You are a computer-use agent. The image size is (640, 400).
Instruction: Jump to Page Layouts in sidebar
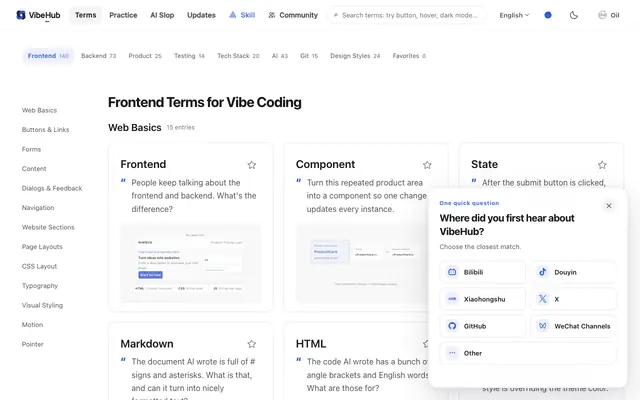(42, 247)
